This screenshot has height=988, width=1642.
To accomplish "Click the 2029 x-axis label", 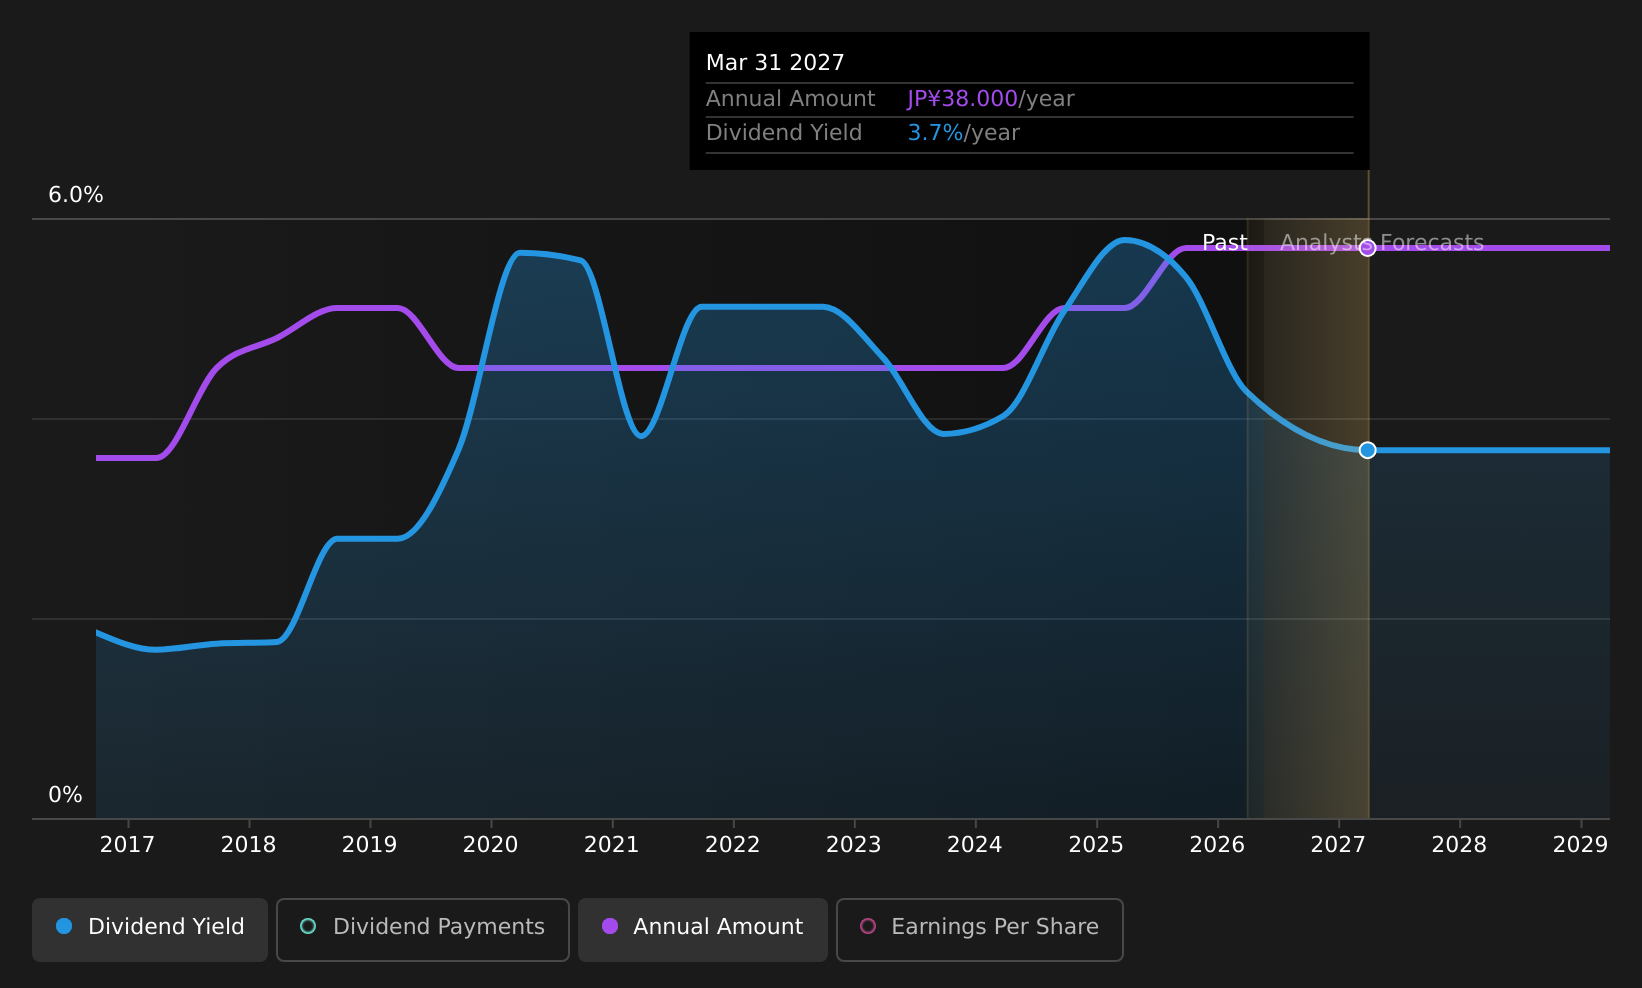I will click(1580, 845).
